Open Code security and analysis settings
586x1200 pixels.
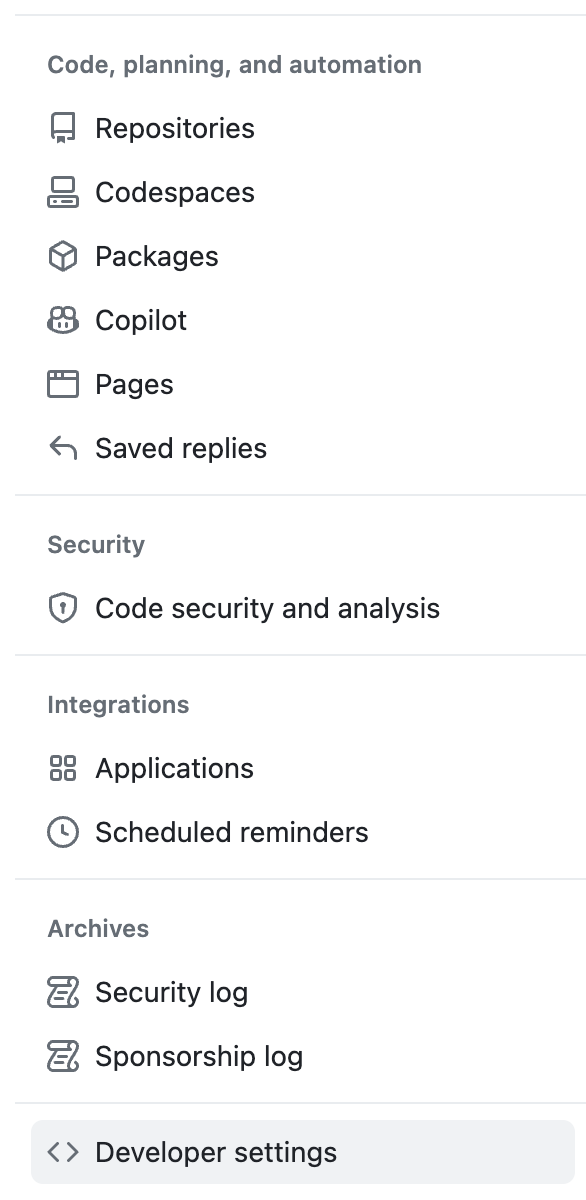[266, 608]
